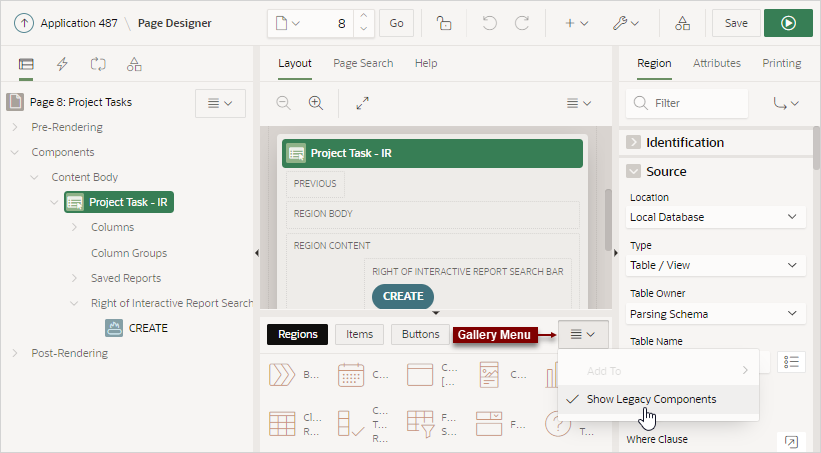The height and width of the screenshot is (453, 821).
Task: Click the Application 487 up-arrow icon
Action: pyautogui.click(x=24, y=23)
